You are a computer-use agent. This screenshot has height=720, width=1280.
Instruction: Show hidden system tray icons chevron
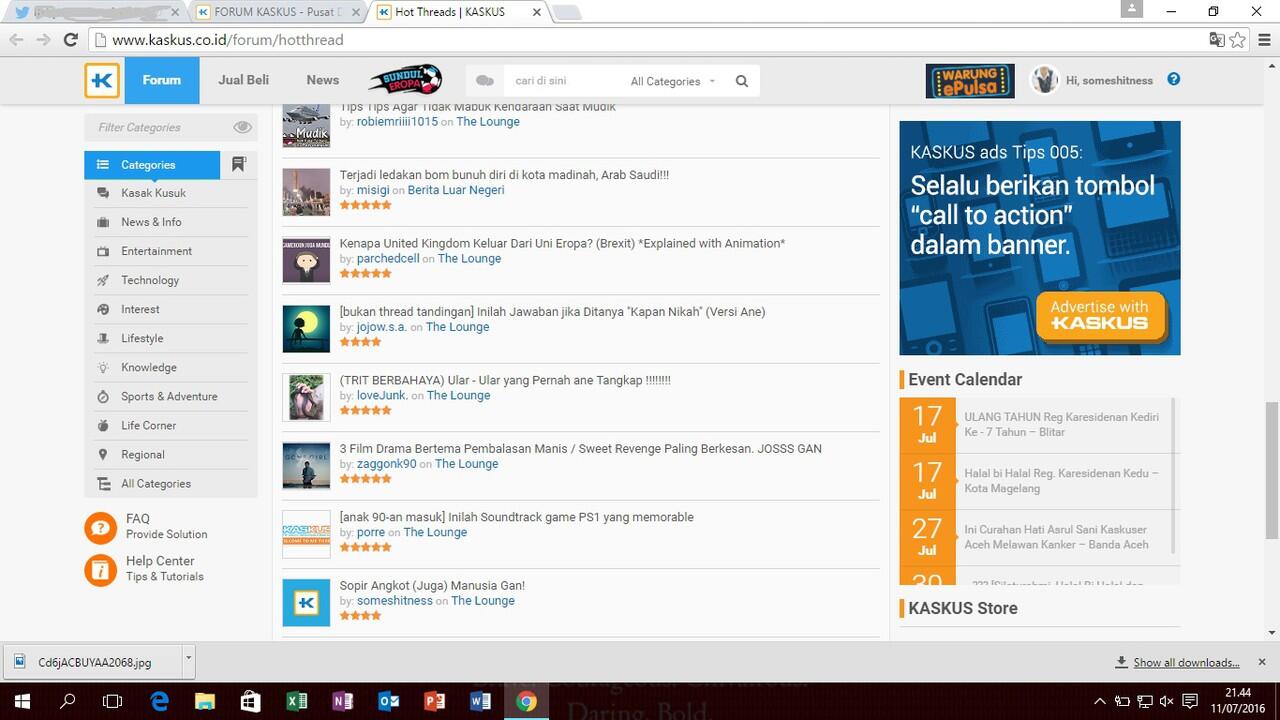[1101, 701]
